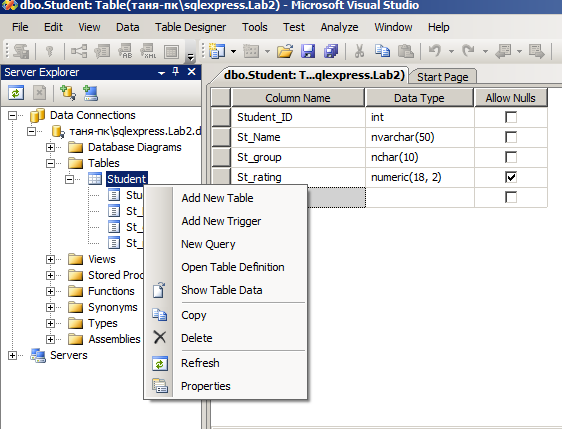The image size is (562, 429).
Task: Click the Undo arrow icon
Action: pos(435,51)
